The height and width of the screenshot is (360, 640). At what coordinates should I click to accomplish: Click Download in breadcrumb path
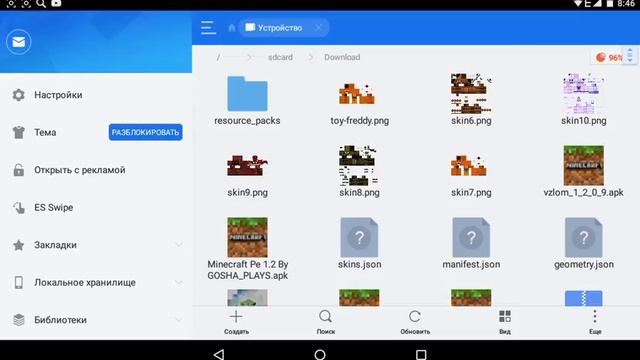pos(342,57)
